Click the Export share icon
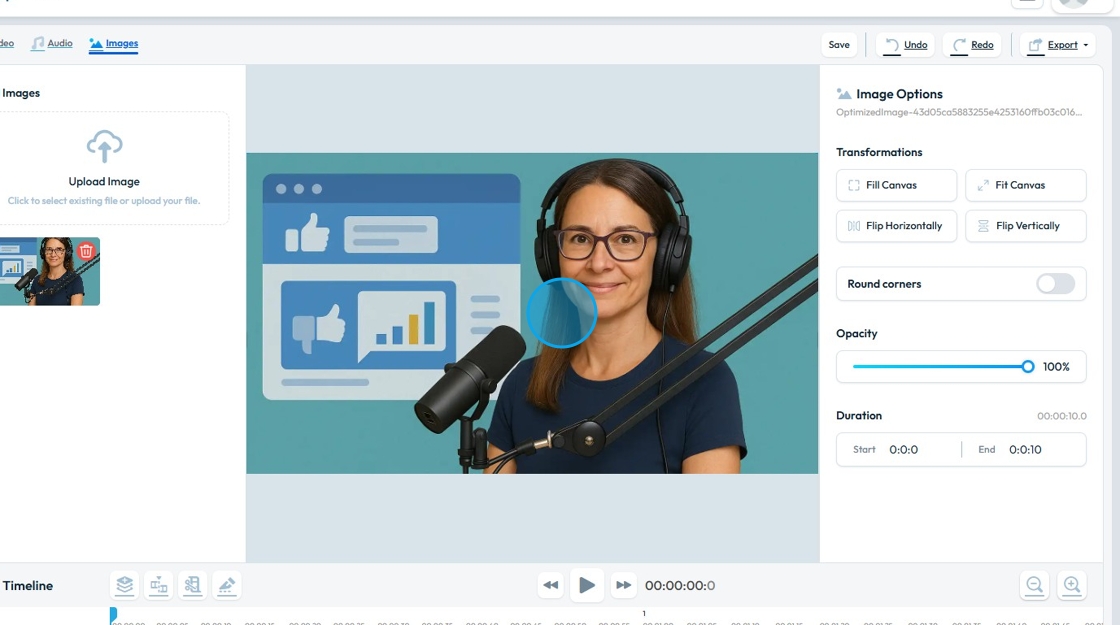Screen dimensions: 1120x625 (1035, 45)
